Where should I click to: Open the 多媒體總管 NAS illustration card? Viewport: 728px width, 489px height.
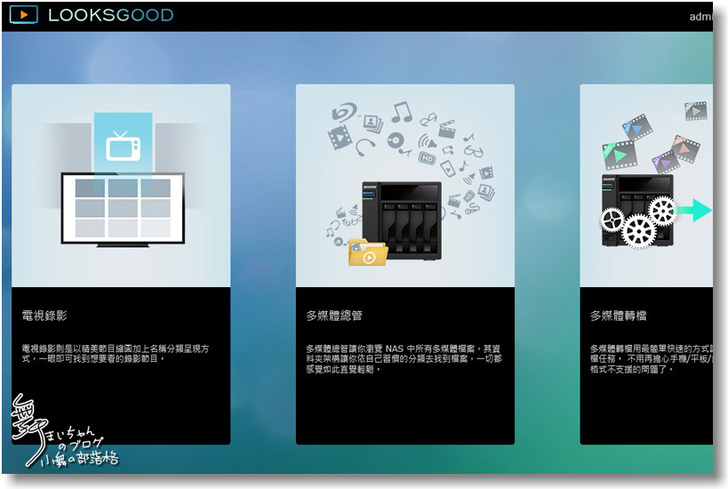tap(405, 185)
